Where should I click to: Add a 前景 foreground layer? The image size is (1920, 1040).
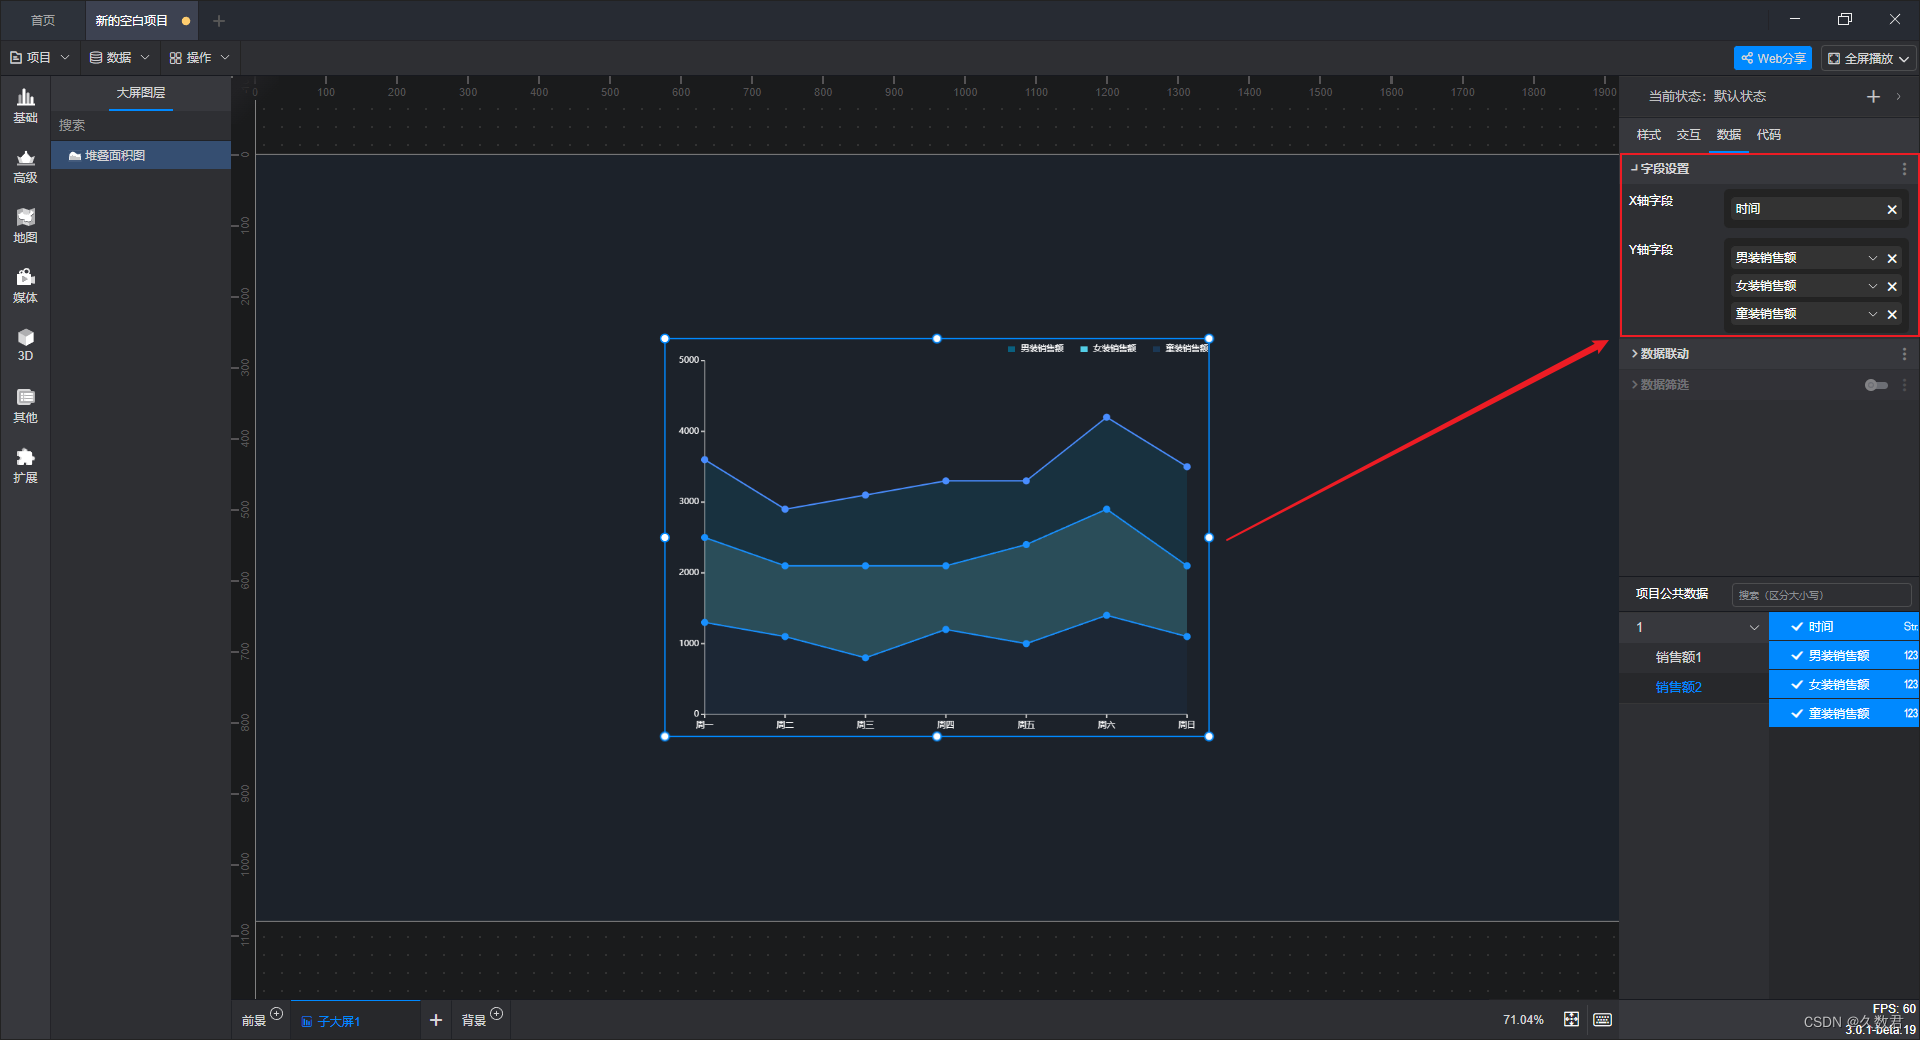click(277, 1014)
